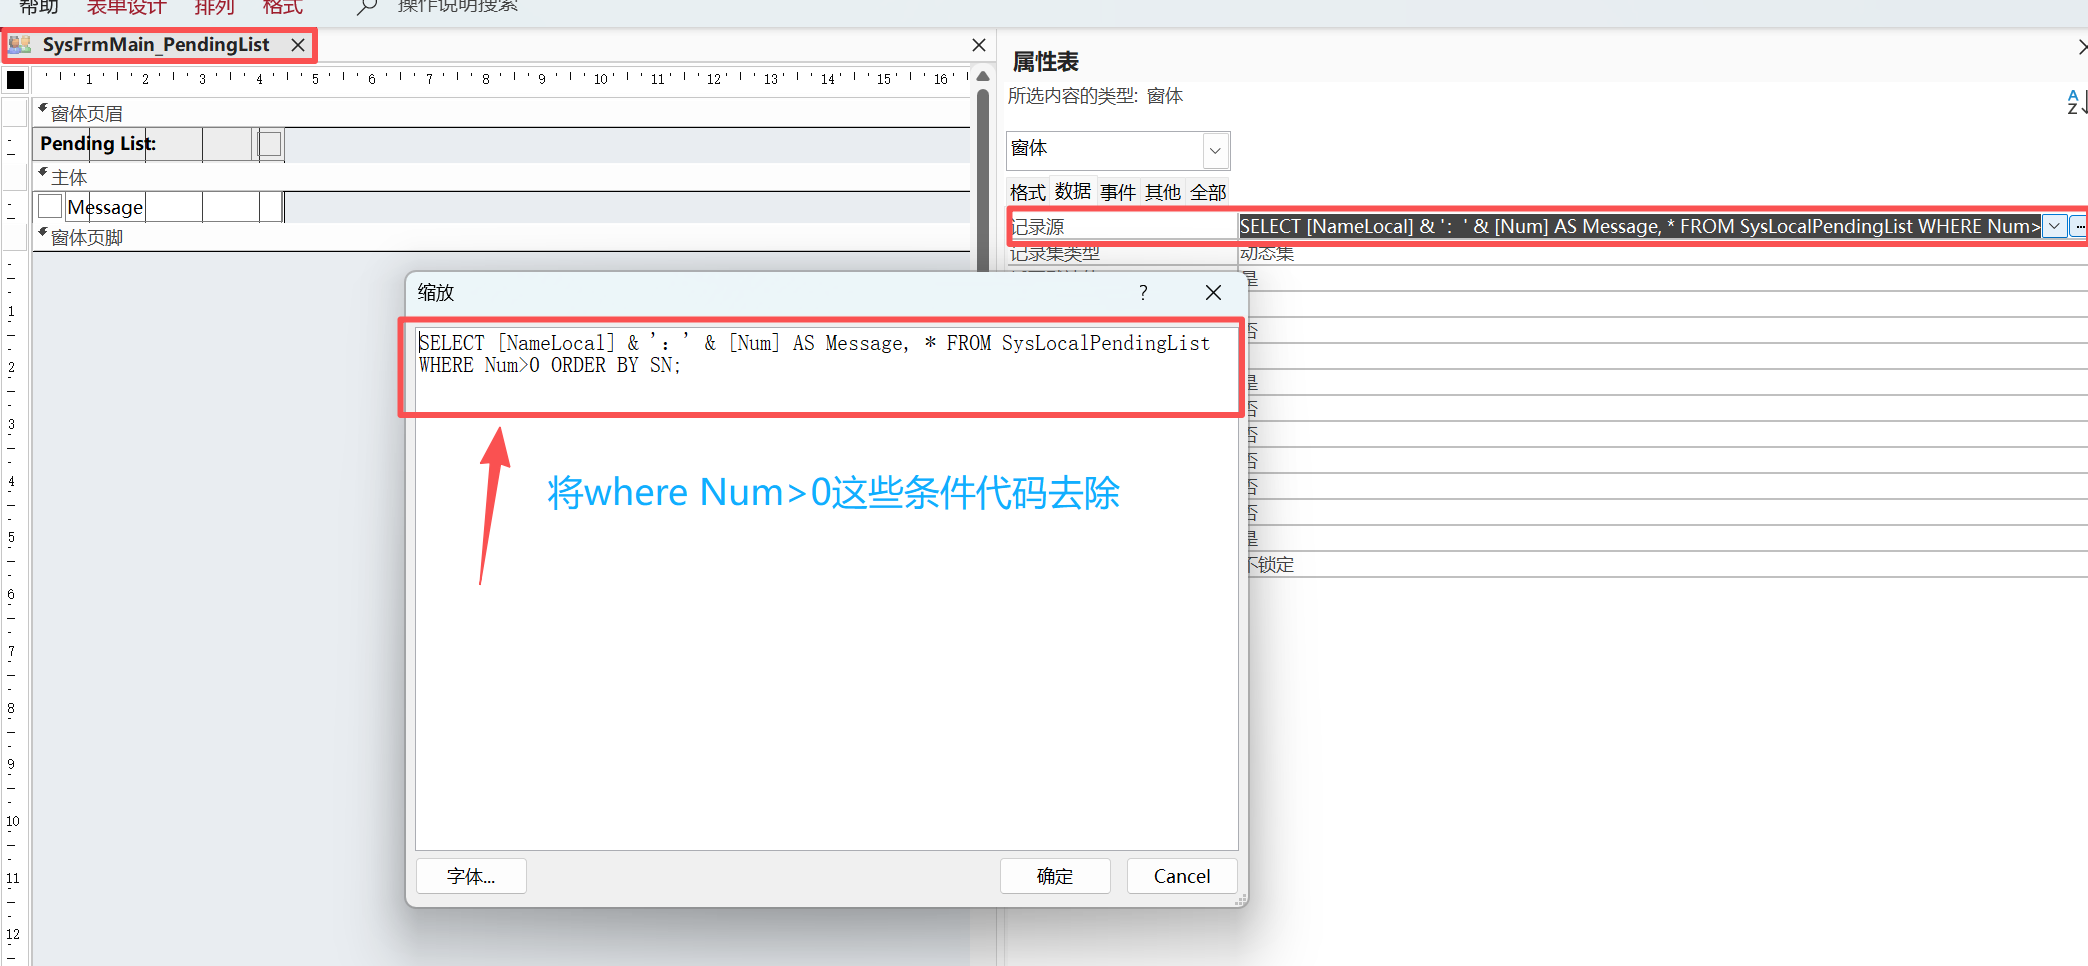Open the record source builder ellipsis button
2088x966 pixels.
point(2079,227)
